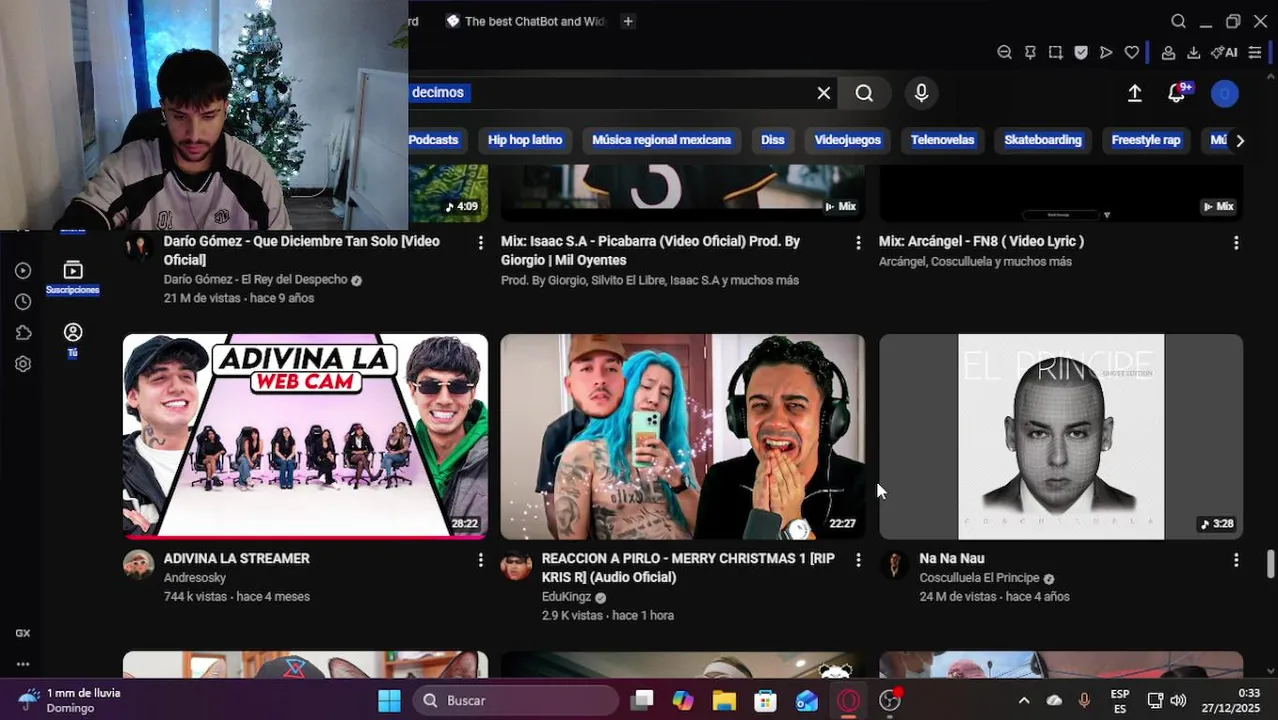This screenshot has height=720, width=1278.
Task: Open options for the Darío Gómez video
Action: click(x=480, y=243)
